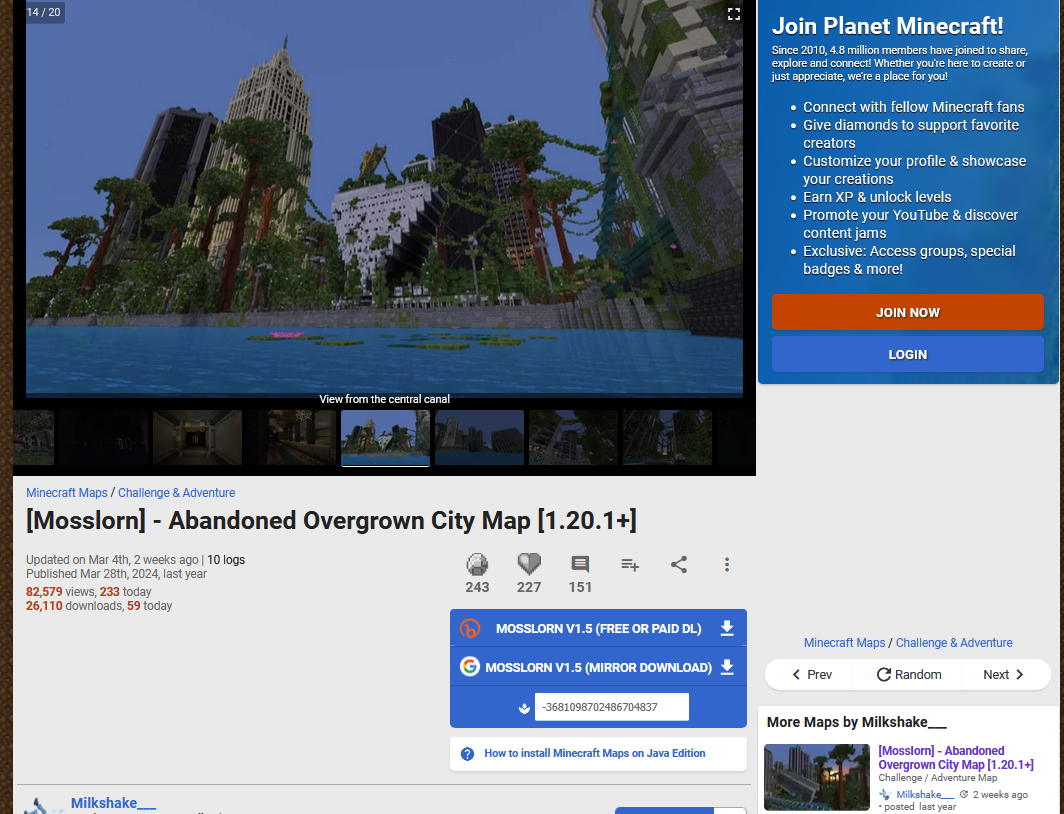
Task: Download Mosslorn V1.5 (Mirror Download)
Action: click(x=598, y=667)
